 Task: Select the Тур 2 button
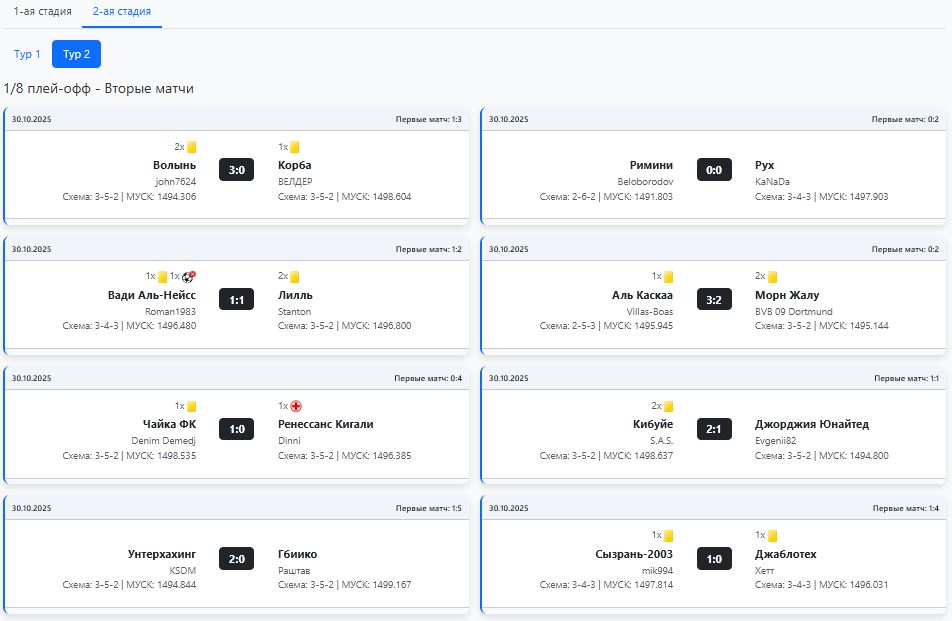pos(76,54)
